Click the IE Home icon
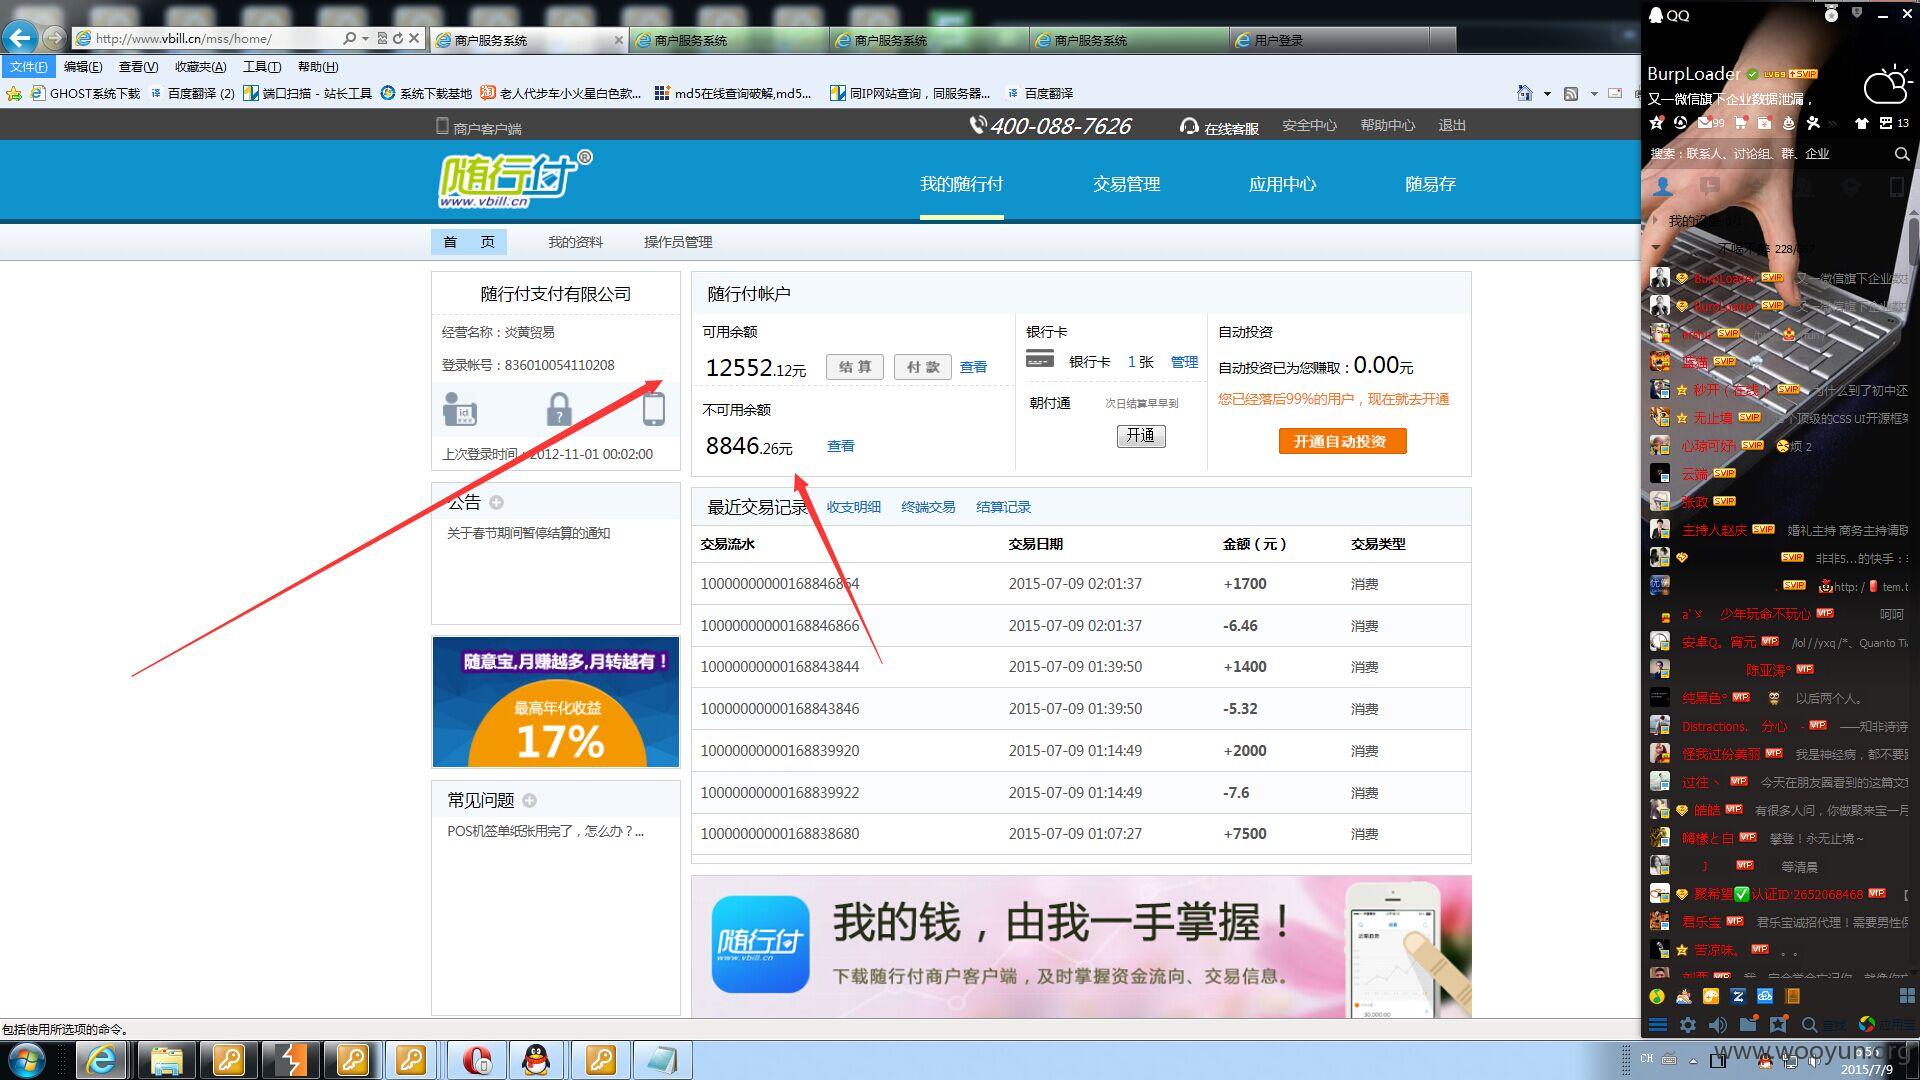The image size is (1920, 1080). (x=1524, y=93)
